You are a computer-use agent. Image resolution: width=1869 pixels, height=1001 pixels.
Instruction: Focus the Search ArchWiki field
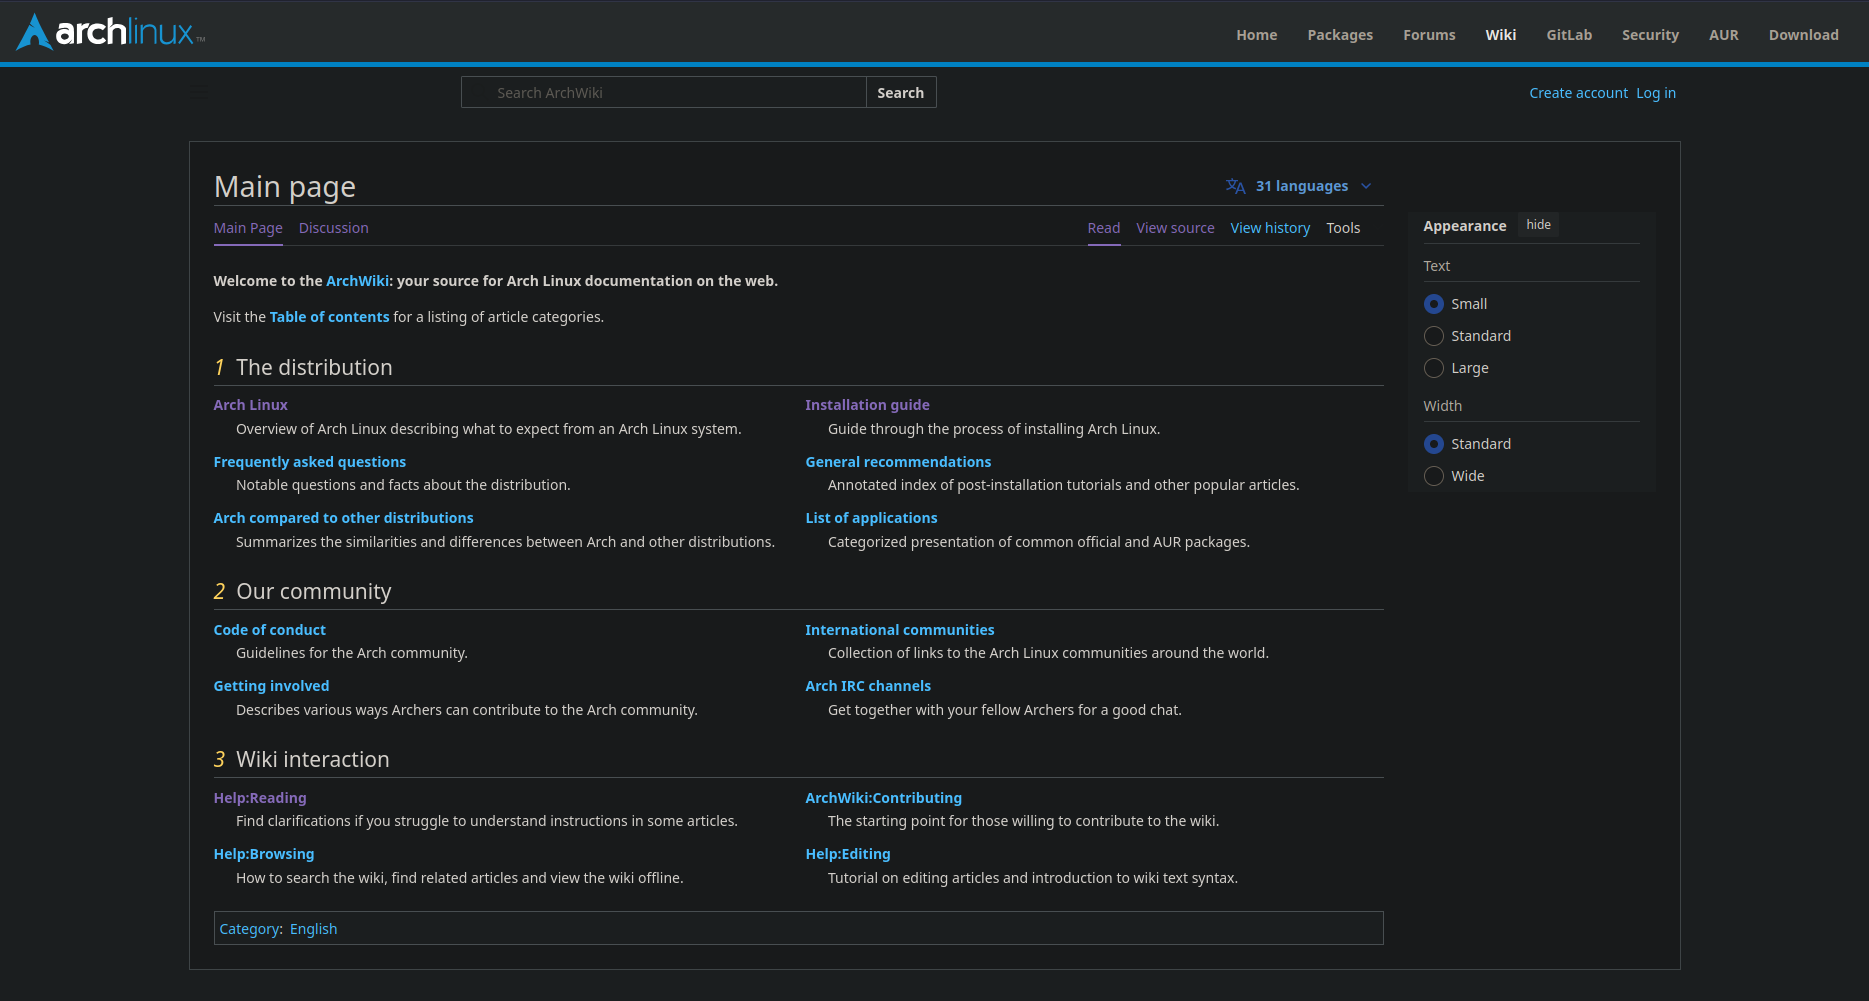click(x=664, y=93)
